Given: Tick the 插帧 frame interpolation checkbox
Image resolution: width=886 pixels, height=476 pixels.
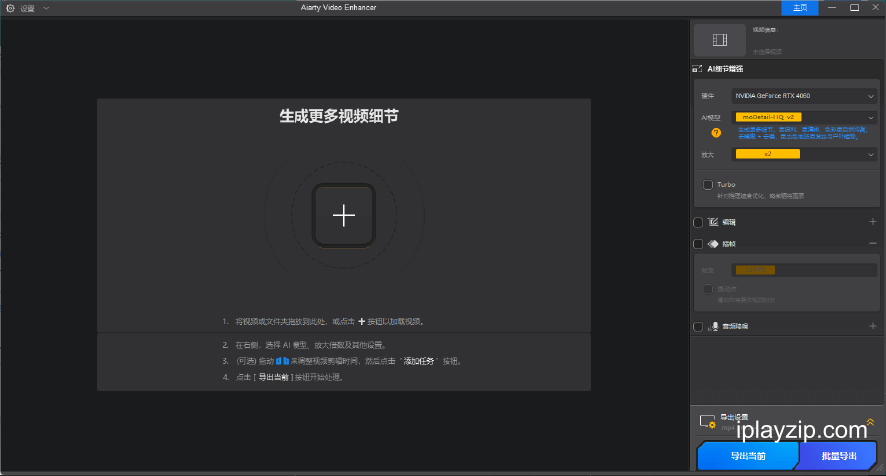Looking at the screenshot, I should tap(698, 244).
